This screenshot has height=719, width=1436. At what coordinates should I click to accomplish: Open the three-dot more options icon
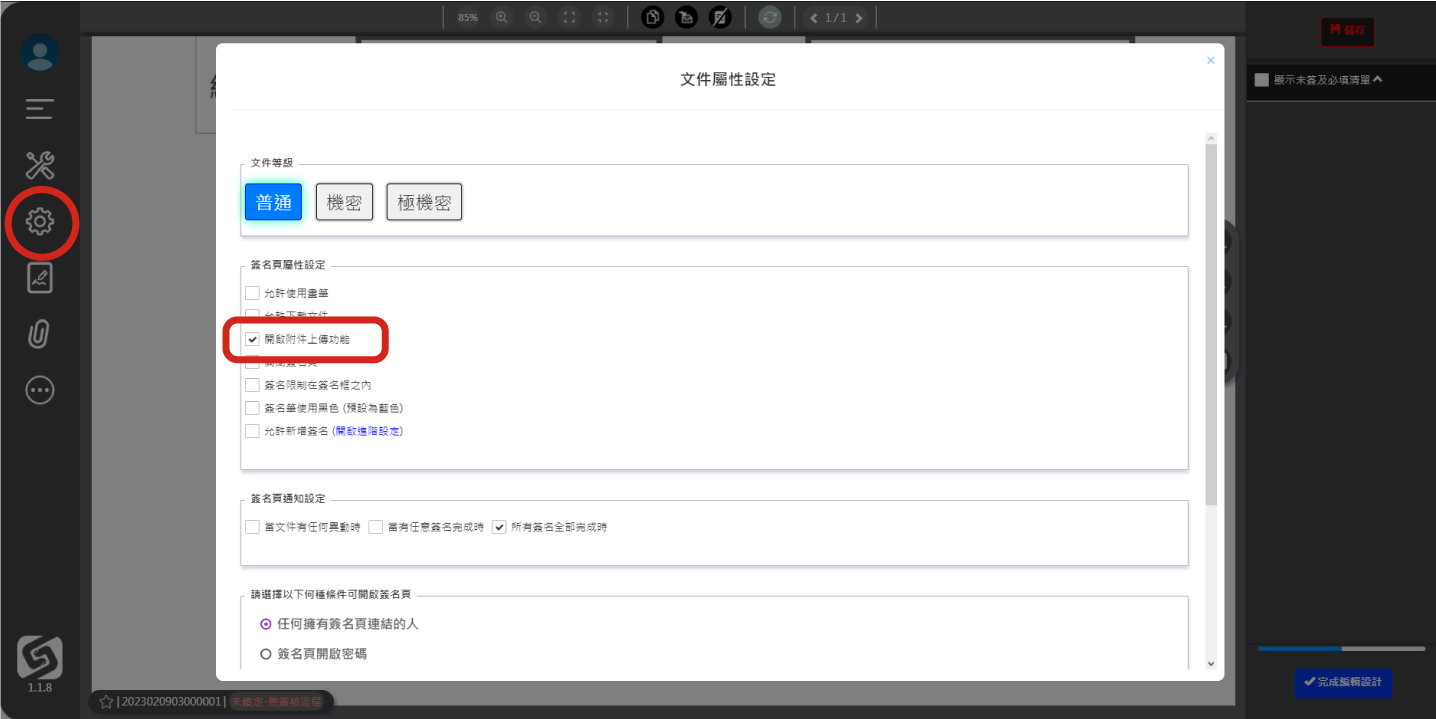point(40,390)
